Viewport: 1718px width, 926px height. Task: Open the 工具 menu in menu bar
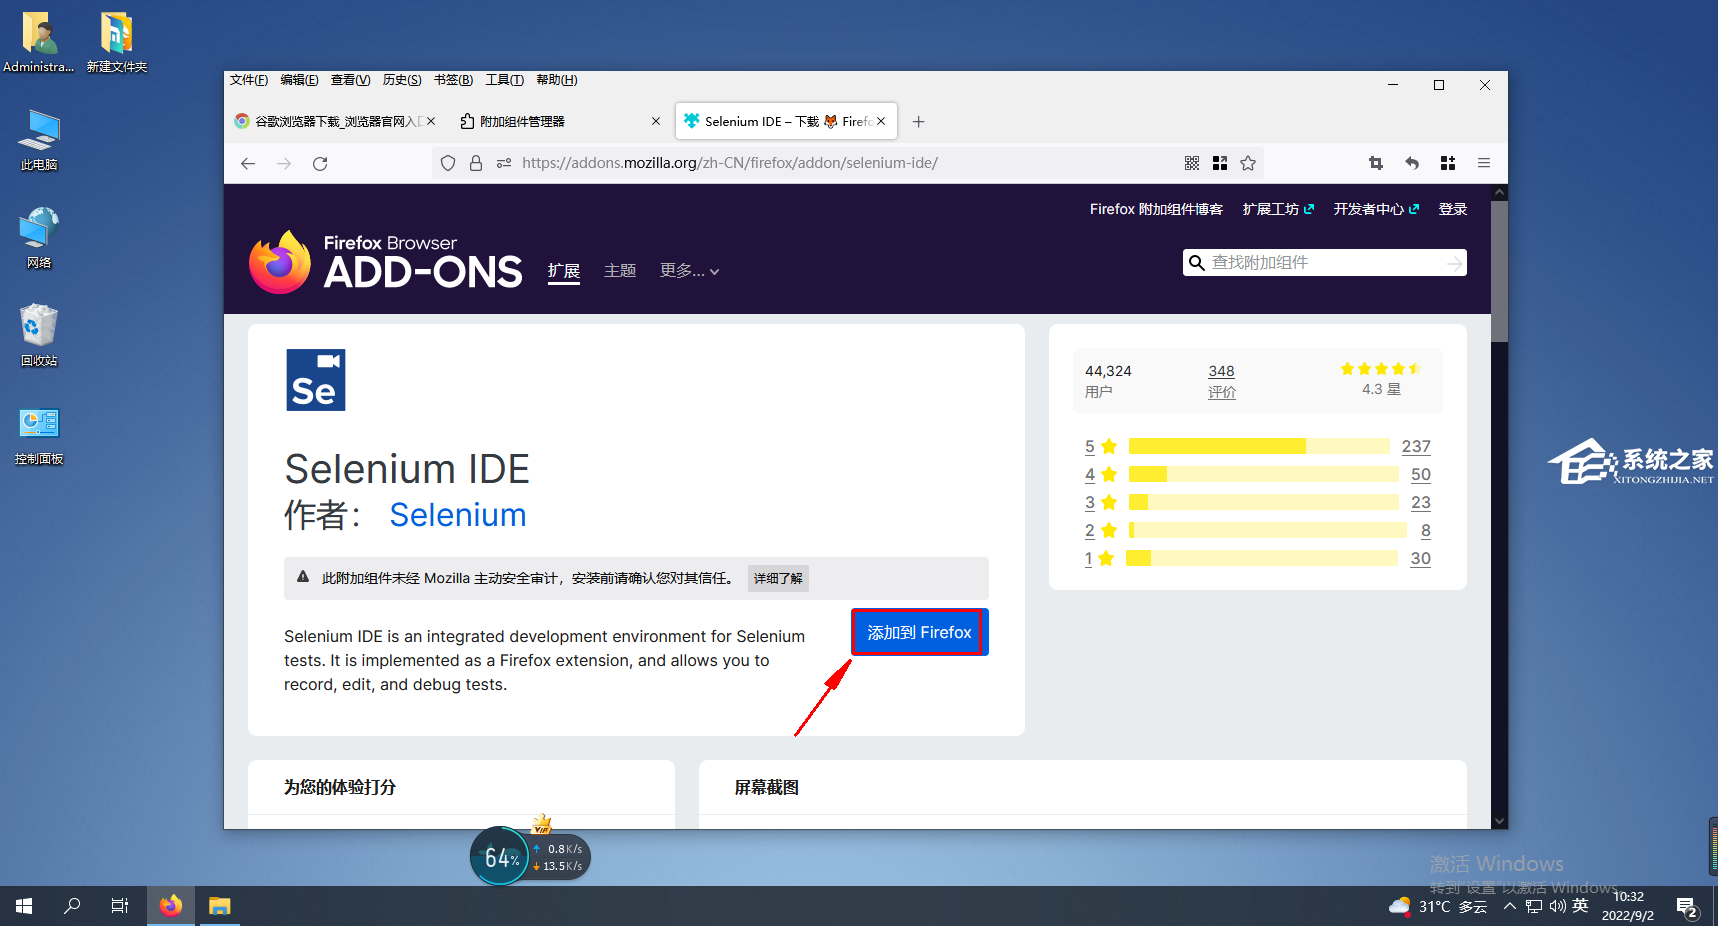504,80
